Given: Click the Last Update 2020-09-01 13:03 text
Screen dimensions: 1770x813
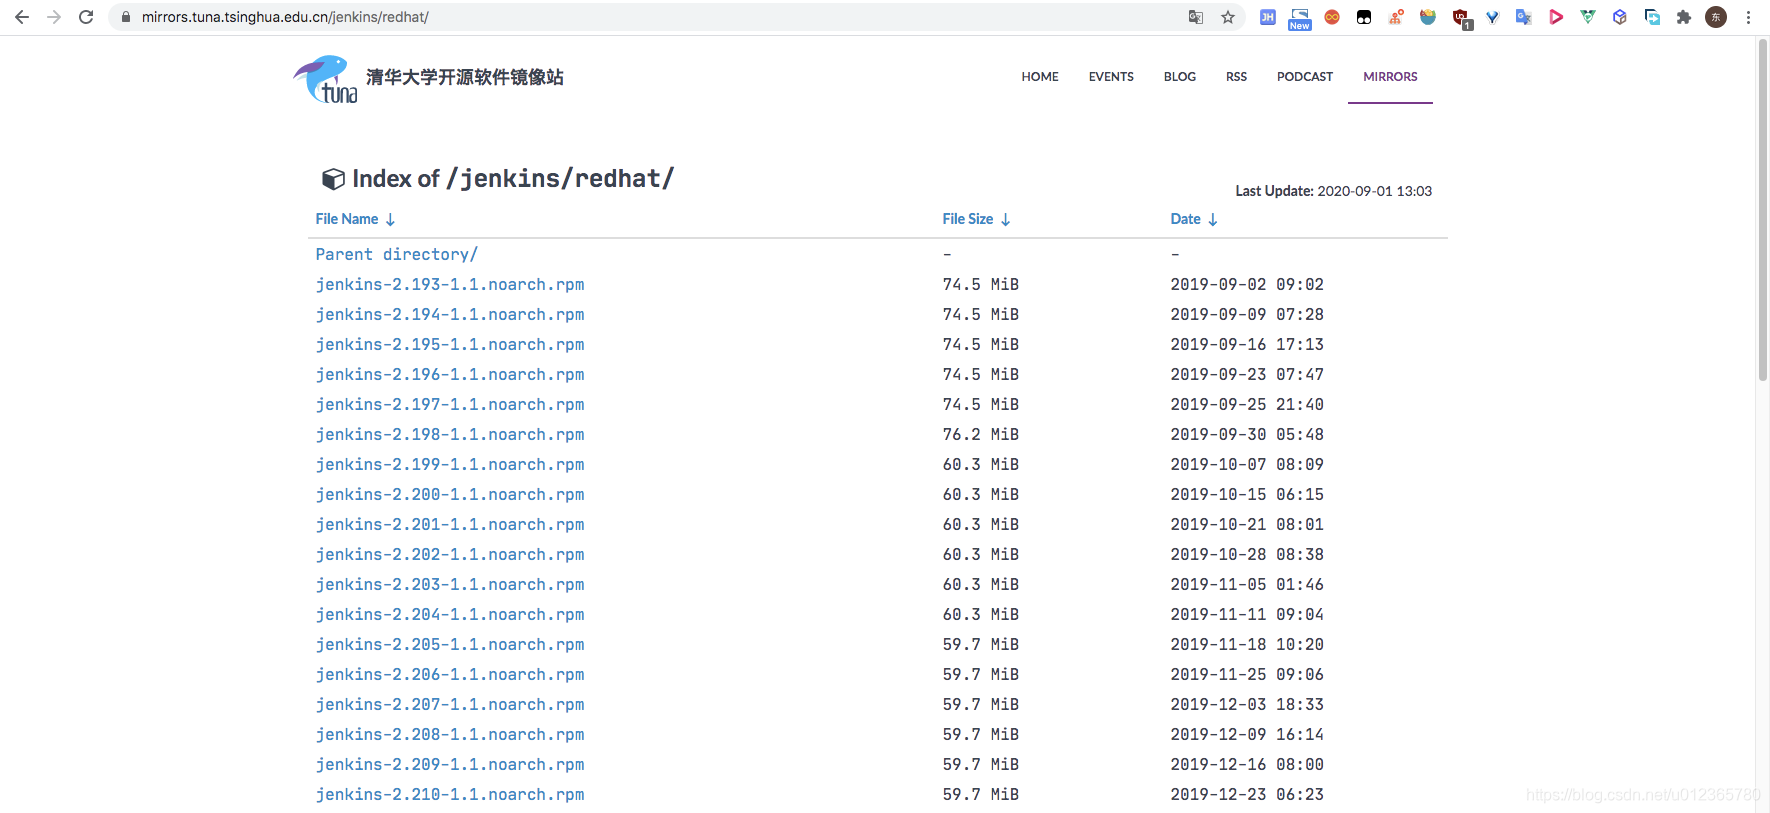Looking at the screenshot, I should coord(1333,191).
